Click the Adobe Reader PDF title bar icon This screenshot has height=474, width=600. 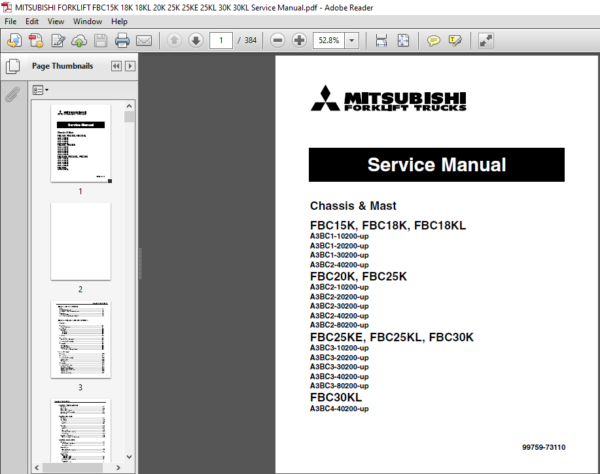pos(7,7)
